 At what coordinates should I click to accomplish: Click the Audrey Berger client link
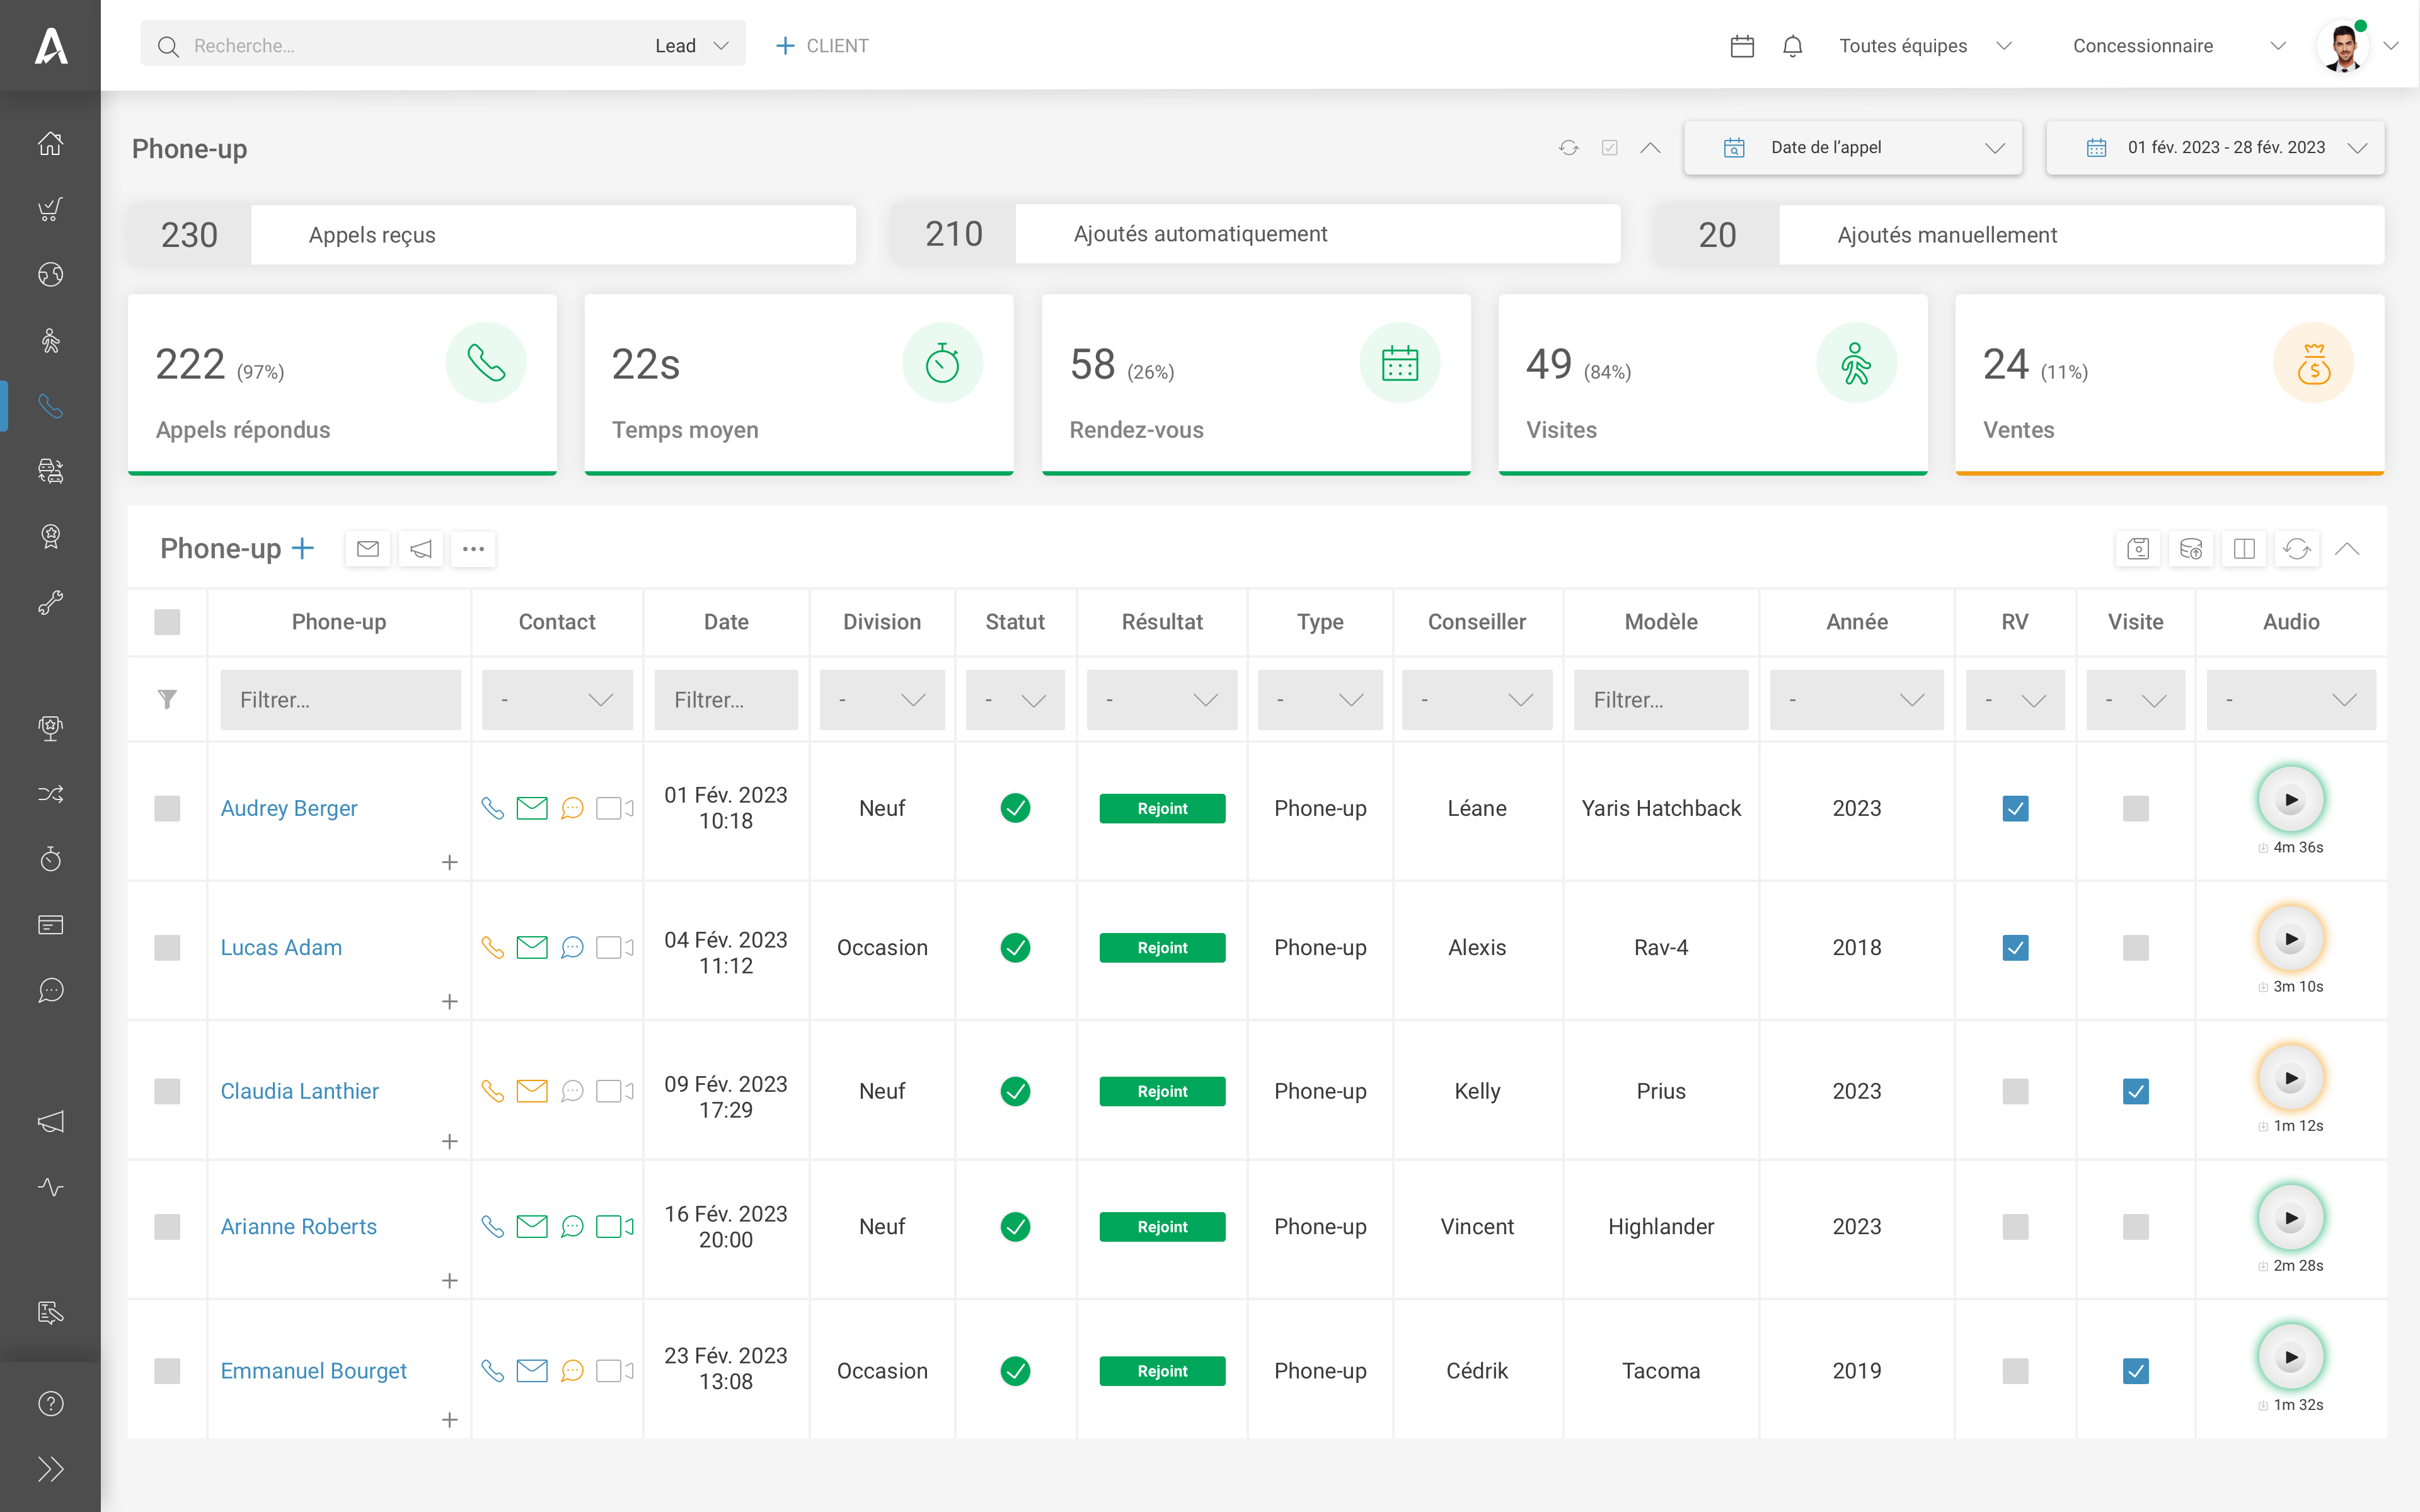point(289,806)
